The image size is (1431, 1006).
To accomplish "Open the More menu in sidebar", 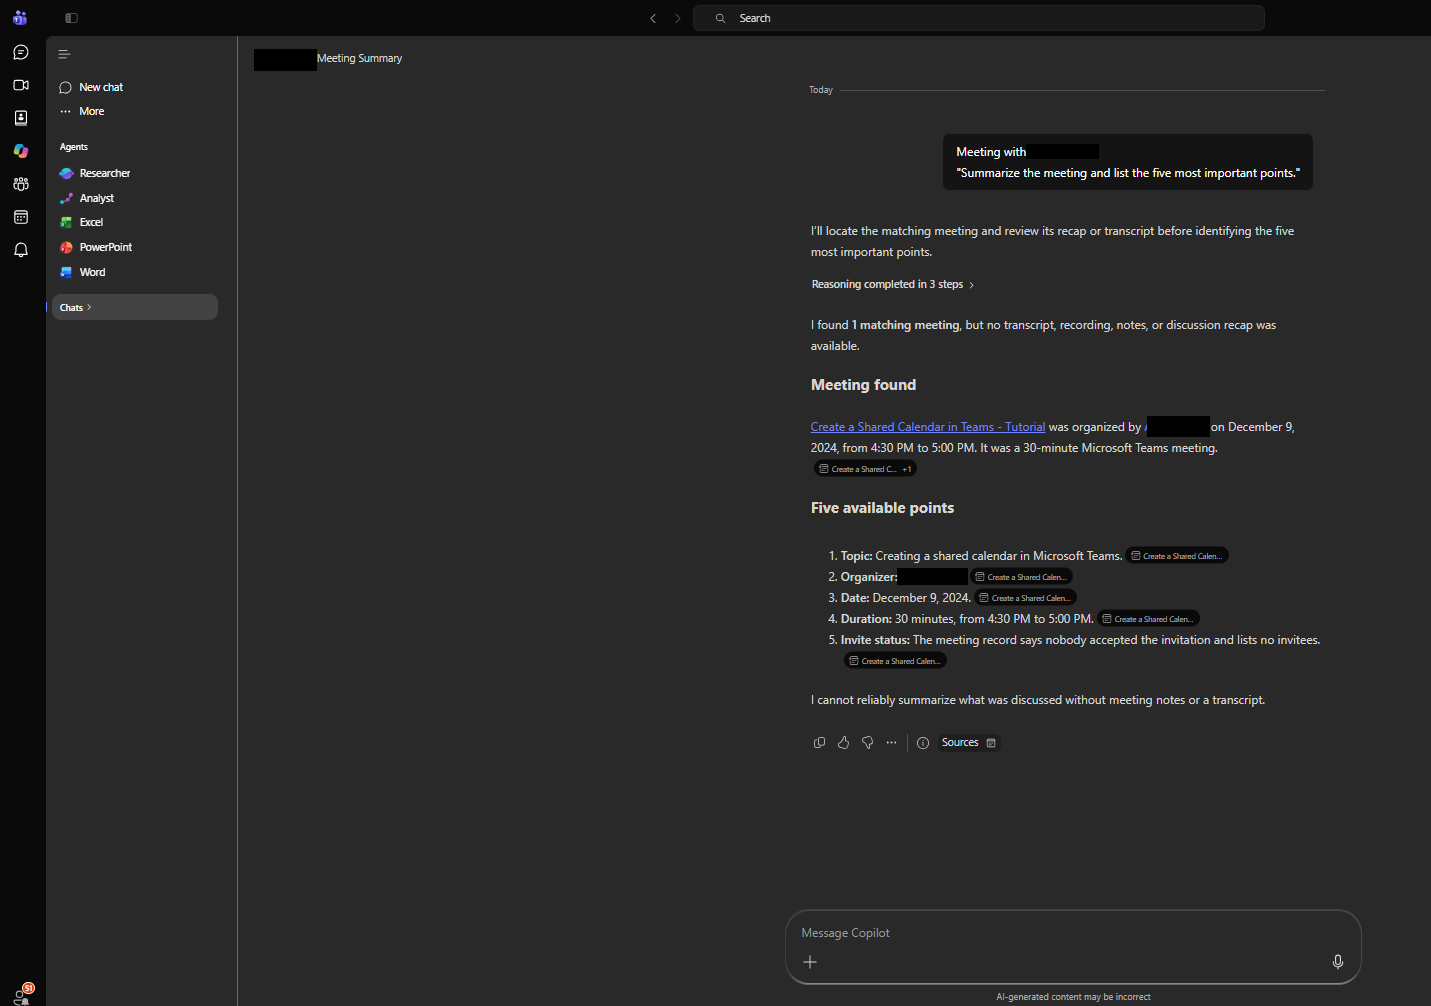I will [x=82, y=111].
